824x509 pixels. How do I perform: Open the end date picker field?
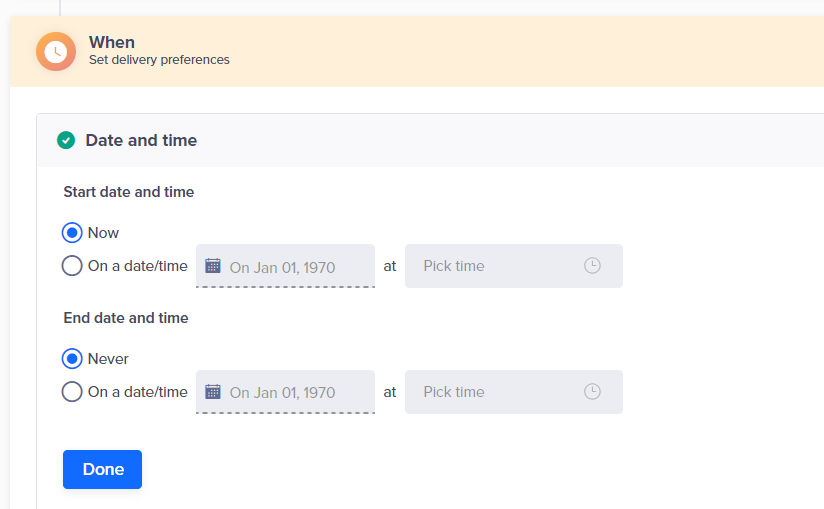[x=285, y=392]
